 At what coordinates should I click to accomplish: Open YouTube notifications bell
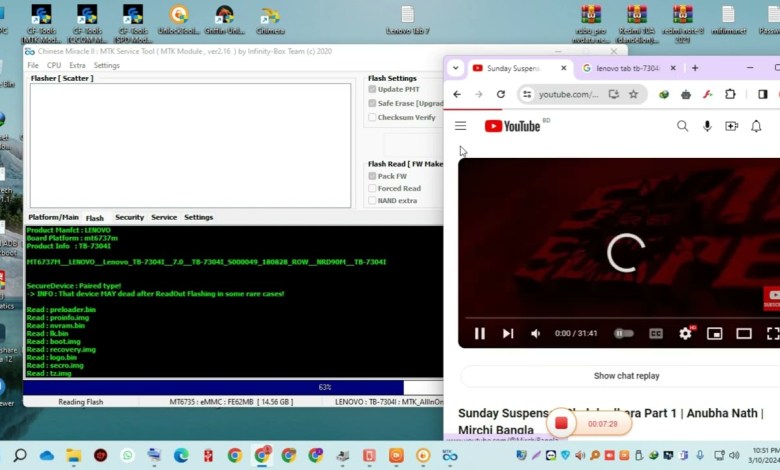point(757,126)
